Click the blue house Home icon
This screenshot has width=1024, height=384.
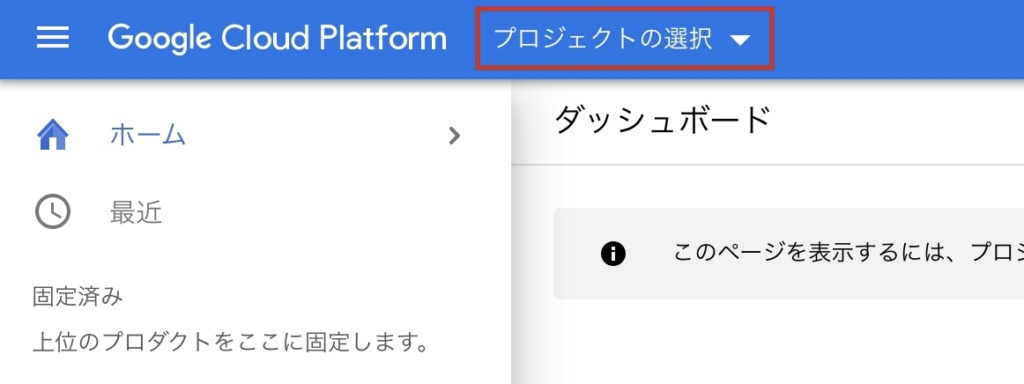[53, 136]
